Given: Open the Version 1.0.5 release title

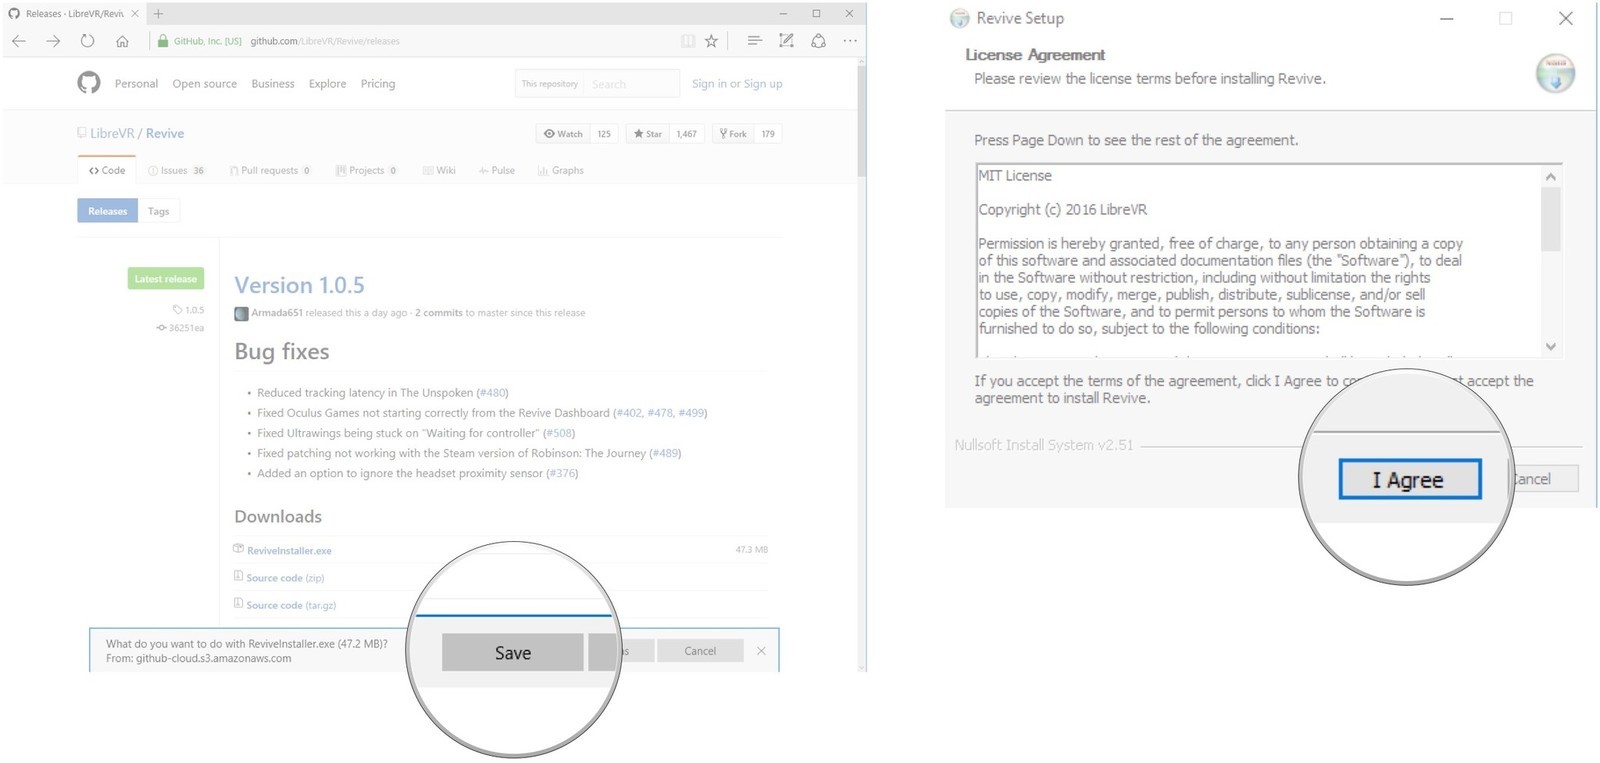Looking at the screenshot, I should 299,285.
